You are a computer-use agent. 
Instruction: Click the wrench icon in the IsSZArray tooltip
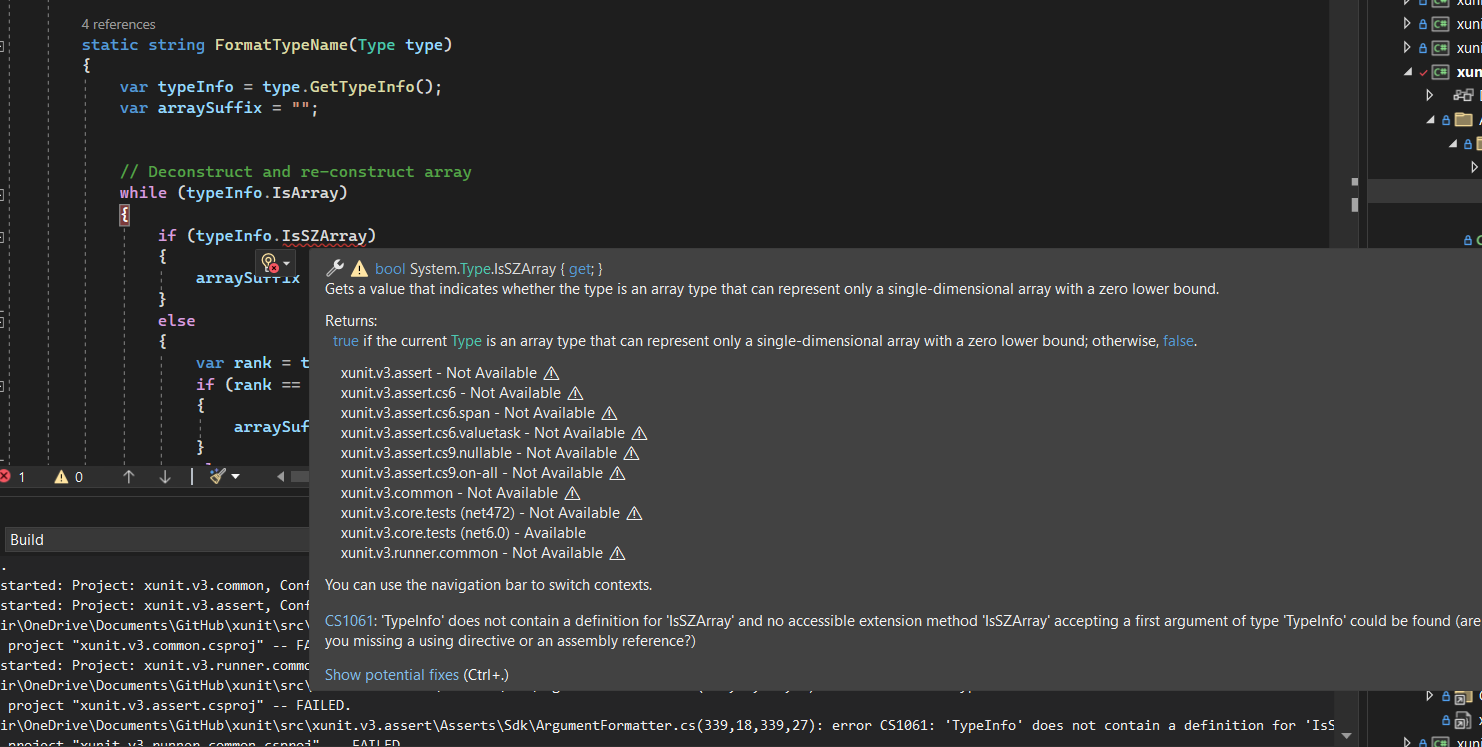[x=333, y=268]
